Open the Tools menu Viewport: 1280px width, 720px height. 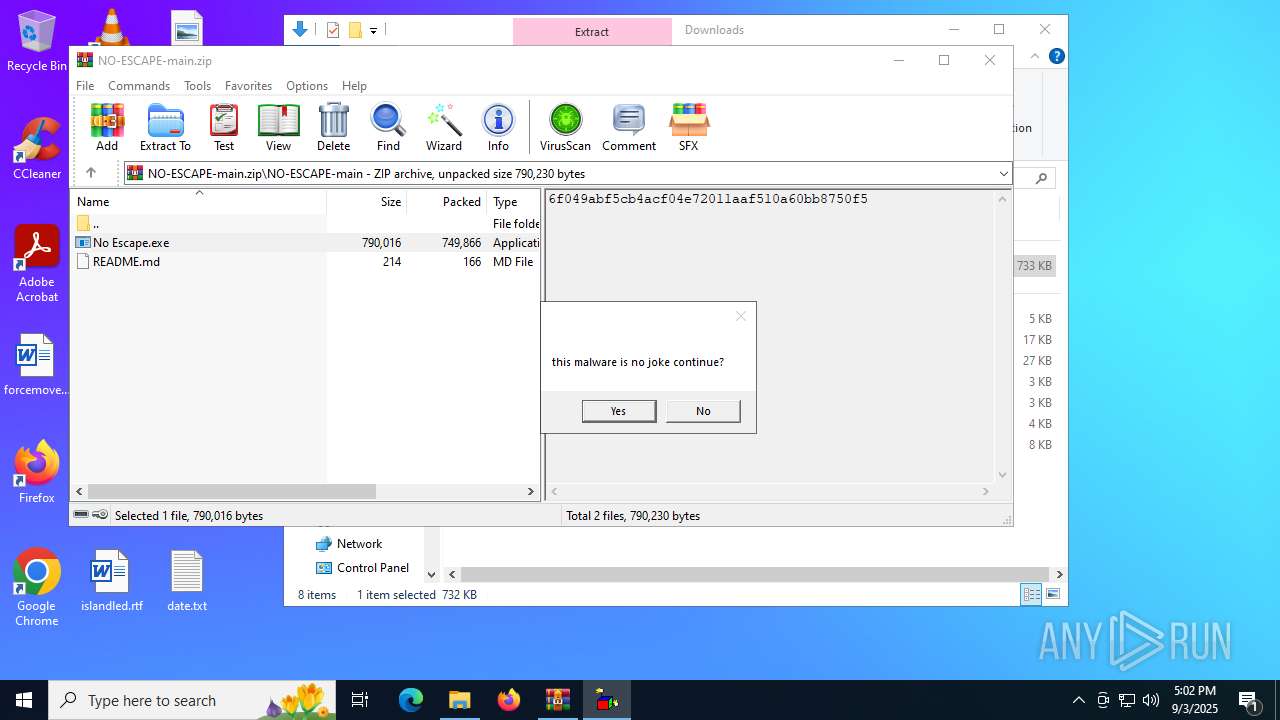click(x=197, y=86)
